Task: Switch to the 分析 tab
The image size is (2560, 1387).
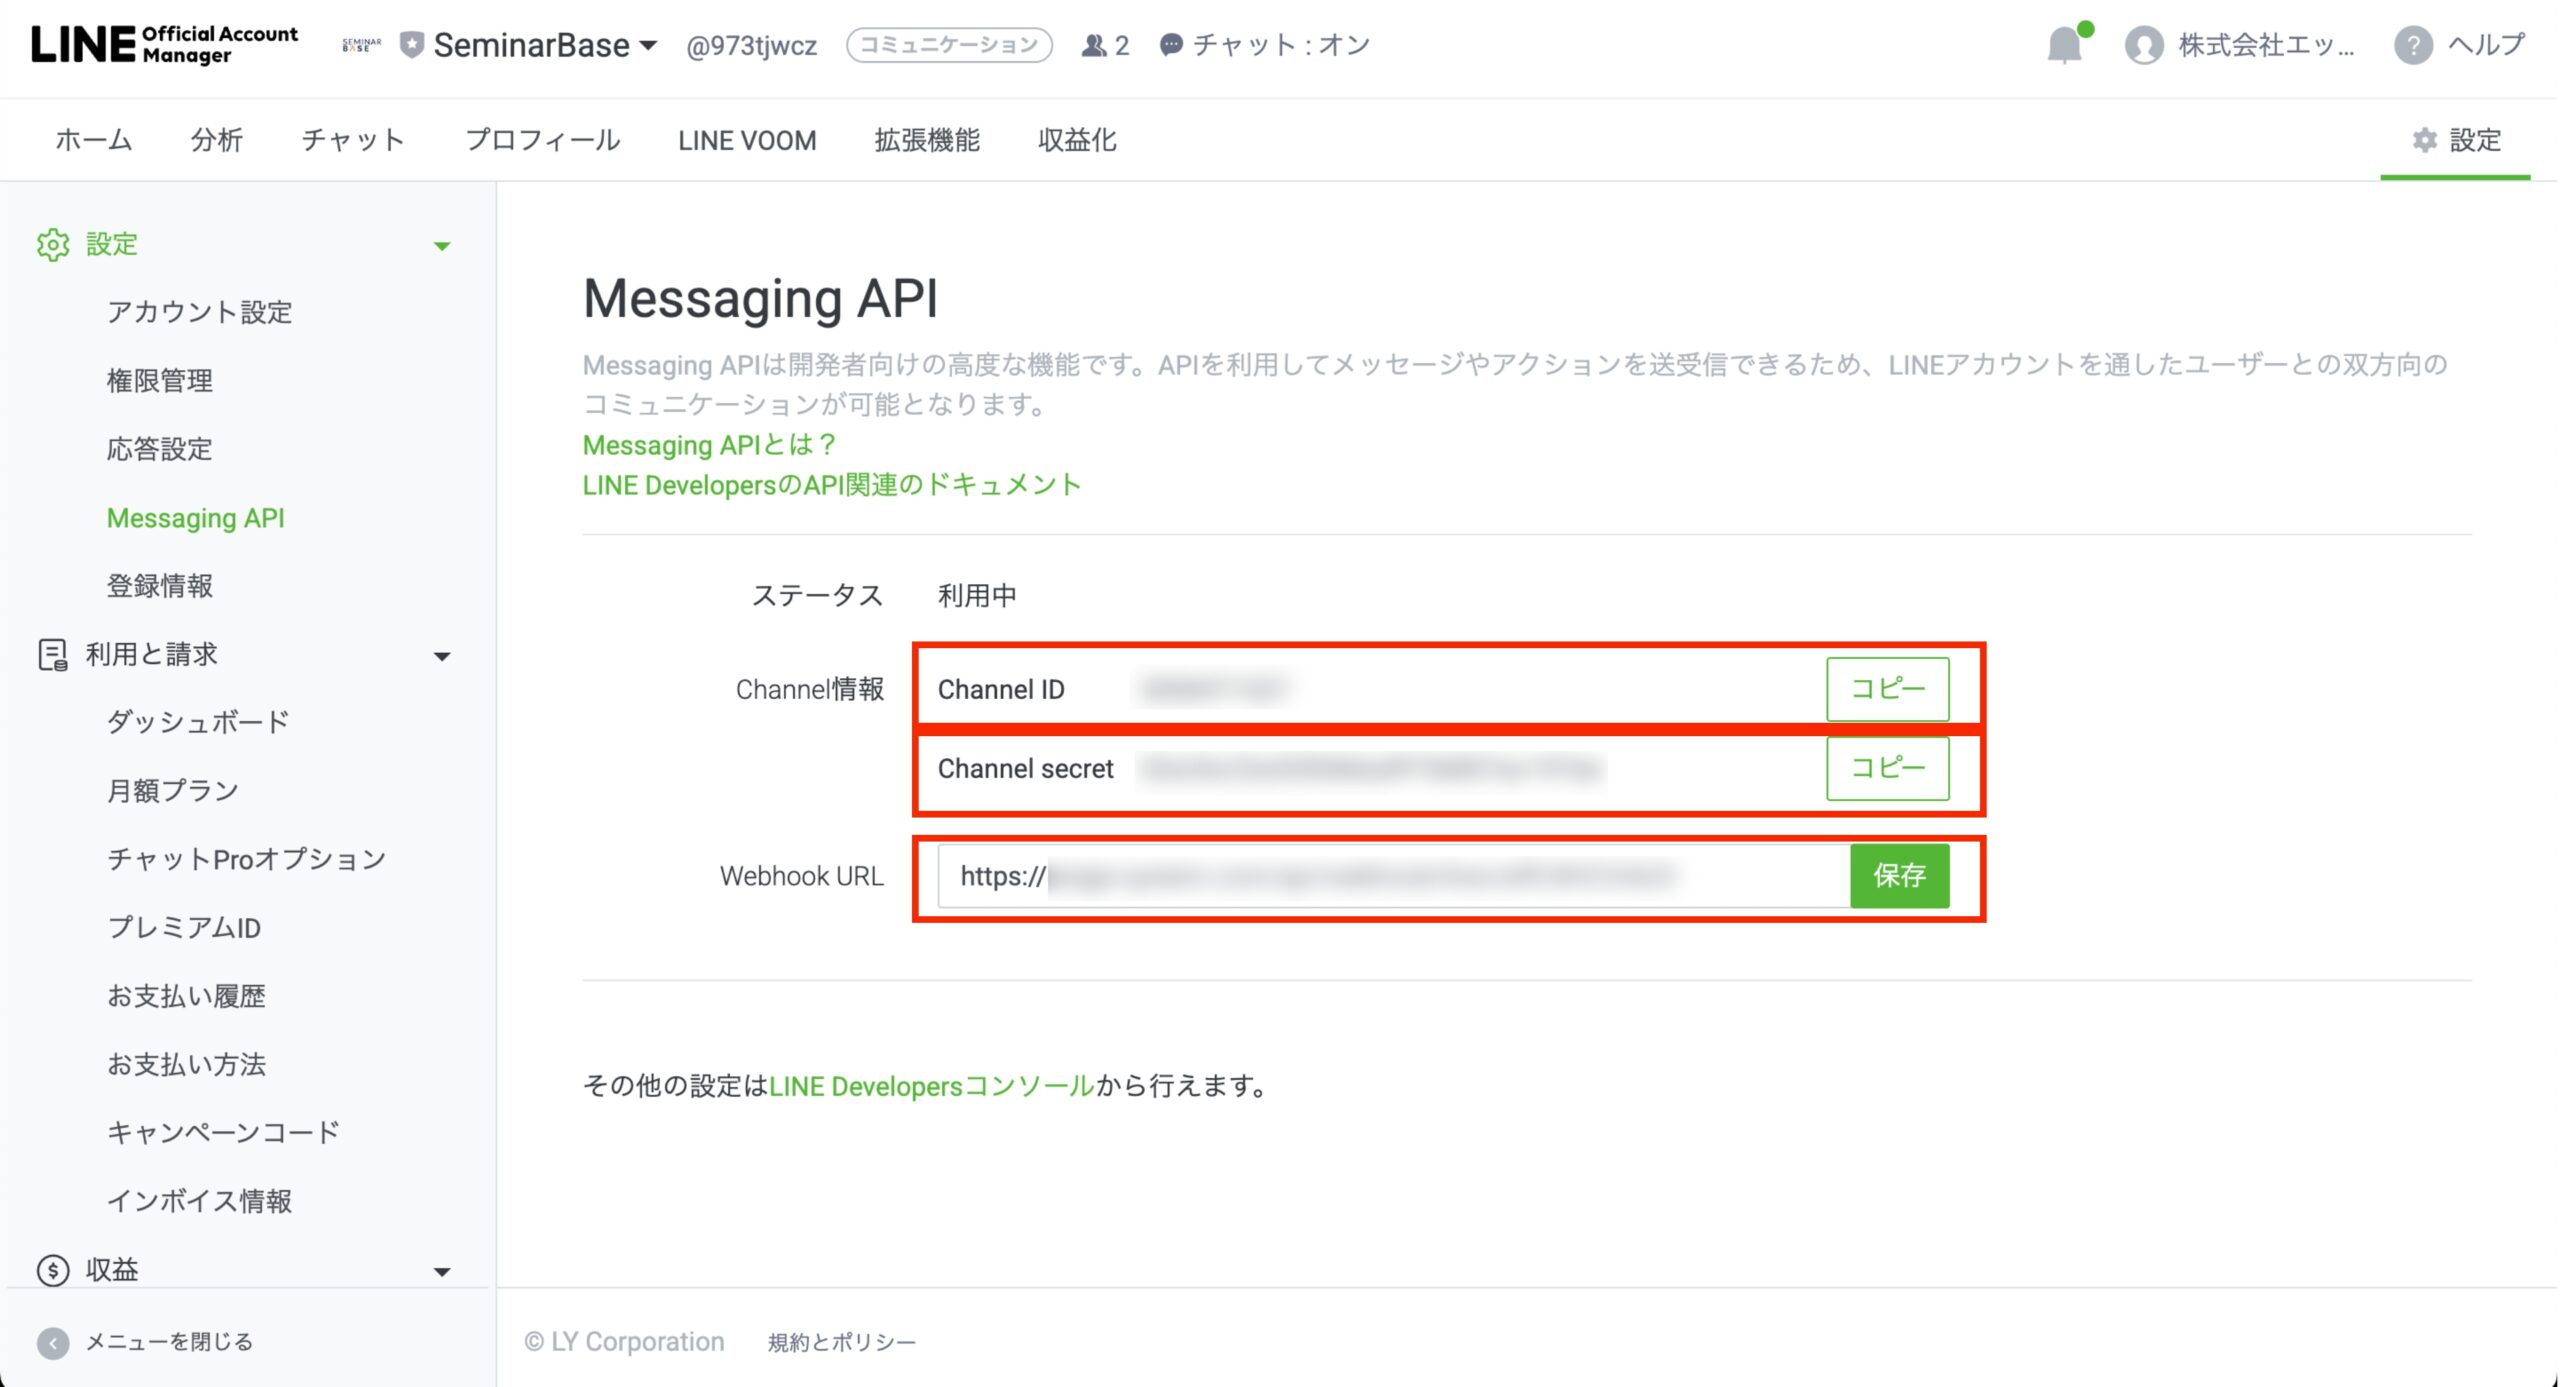Action: (216, 140)
